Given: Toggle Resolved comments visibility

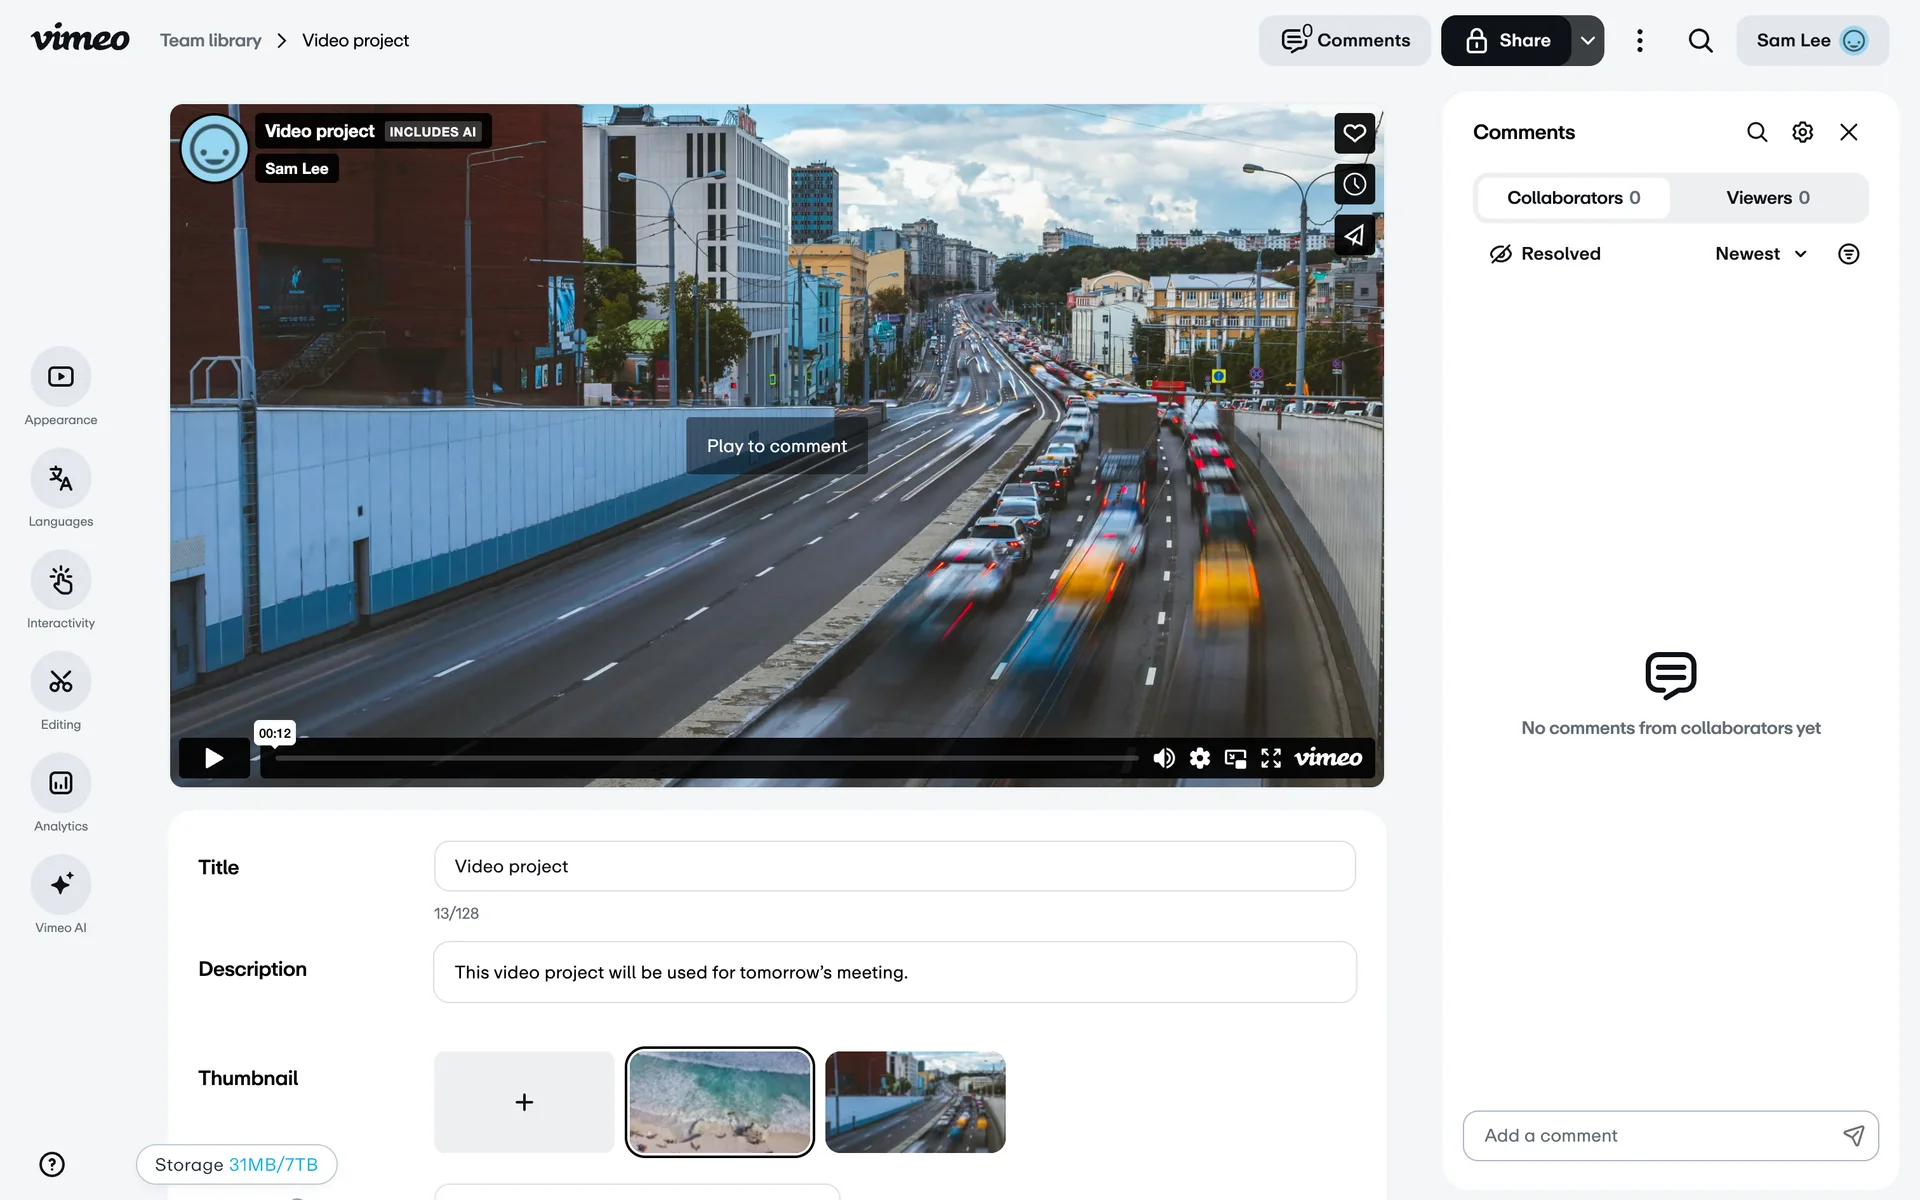Looking at the screenshot, I should pos(1545,254).
